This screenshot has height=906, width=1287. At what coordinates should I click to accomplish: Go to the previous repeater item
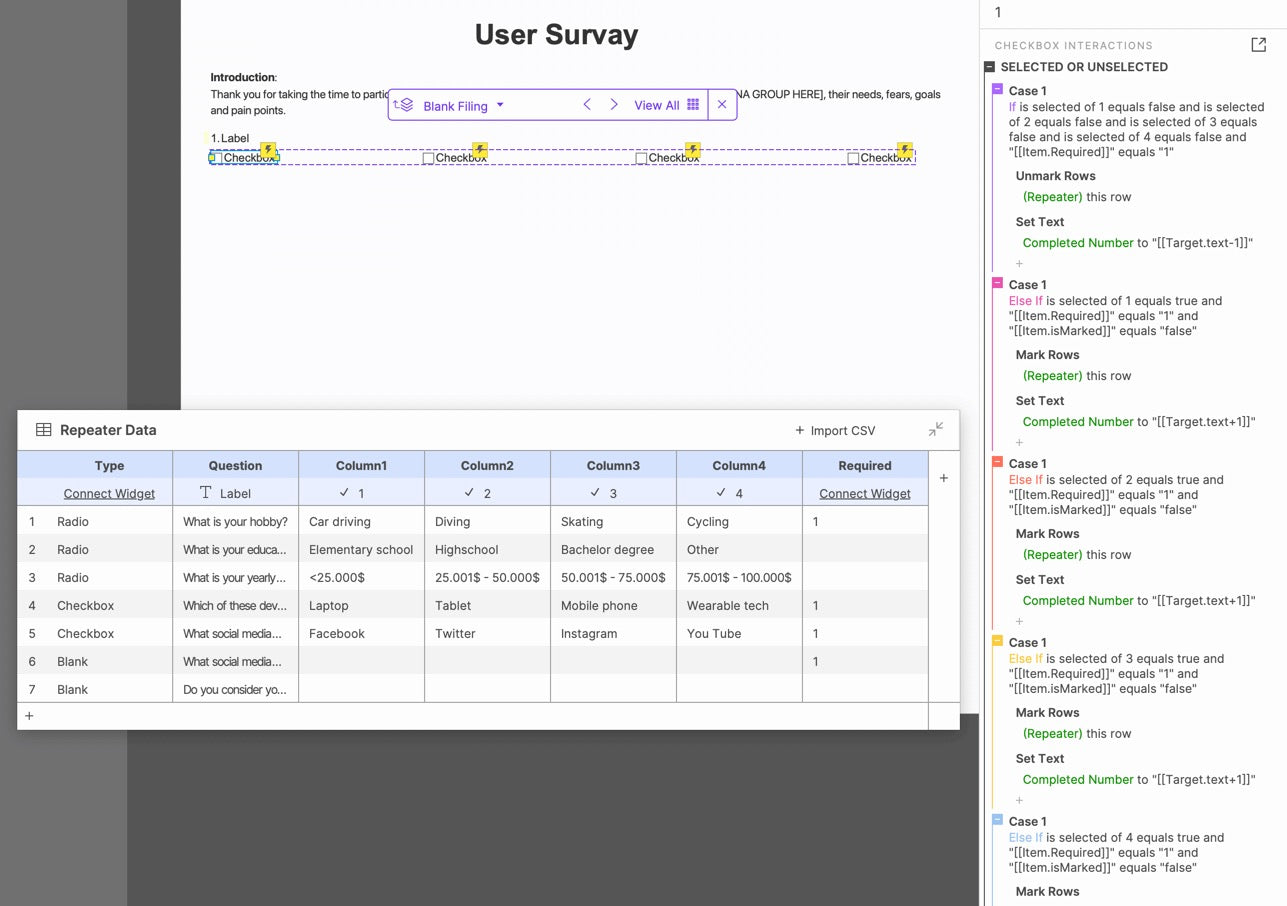587,105
